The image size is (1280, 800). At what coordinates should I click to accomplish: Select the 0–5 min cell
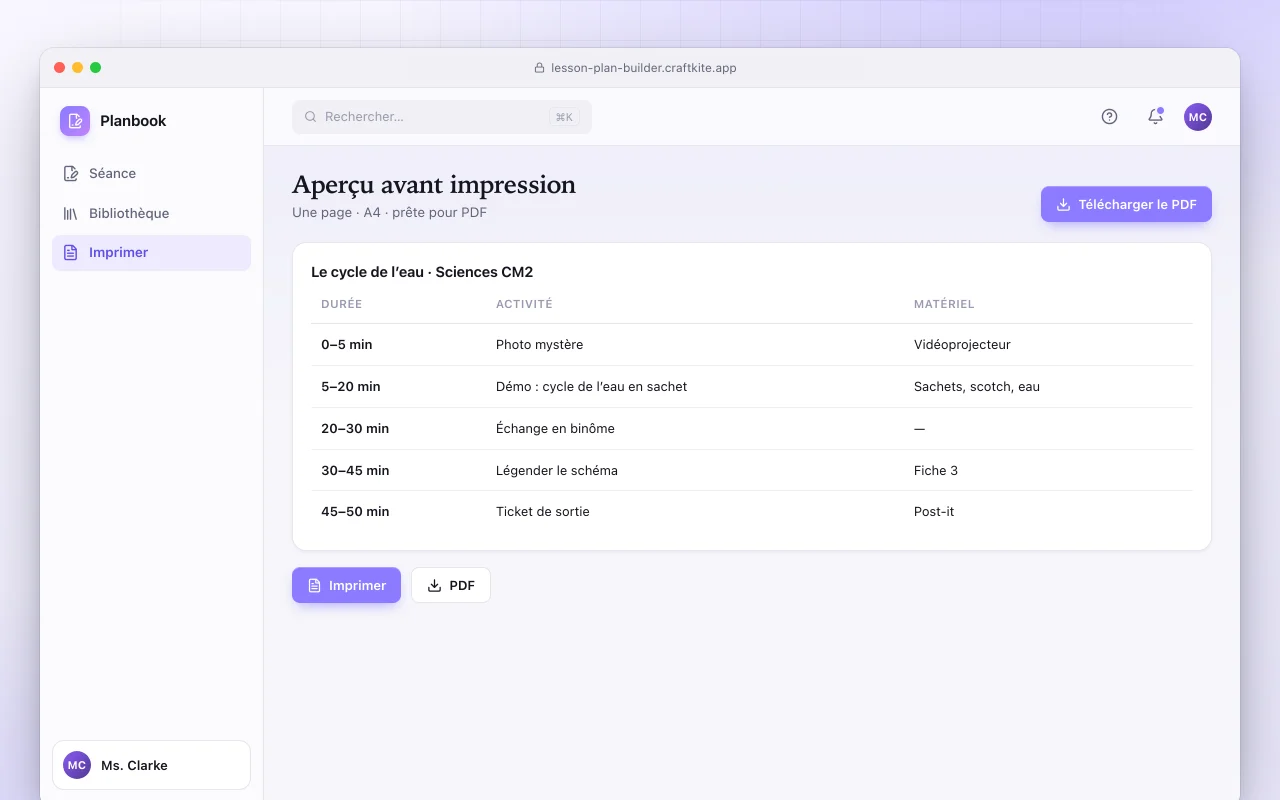pyautogui.click(x=347, y=345)
